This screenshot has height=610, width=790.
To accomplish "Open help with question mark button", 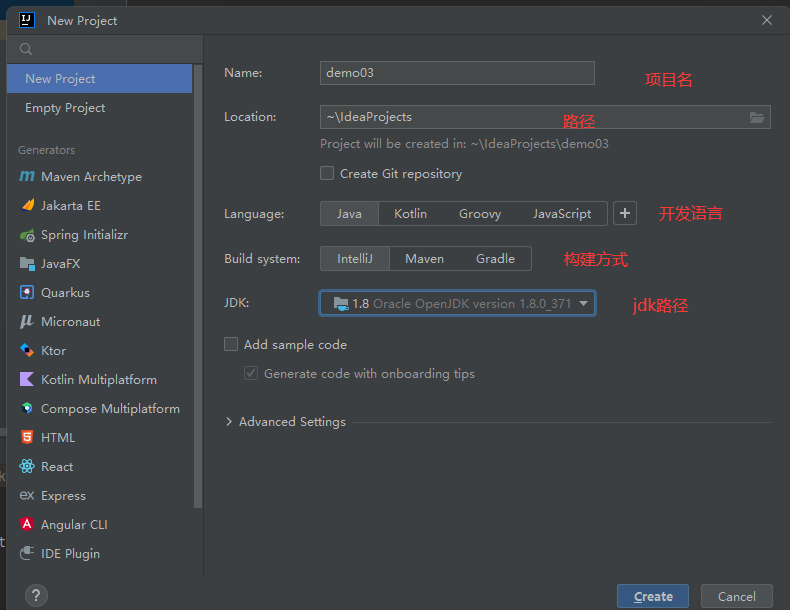I will [36, 596].
